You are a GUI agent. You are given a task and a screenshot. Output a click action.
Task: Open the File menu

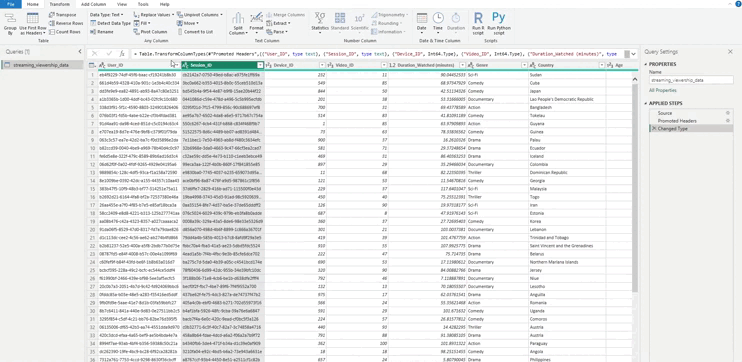coord(11,4)
